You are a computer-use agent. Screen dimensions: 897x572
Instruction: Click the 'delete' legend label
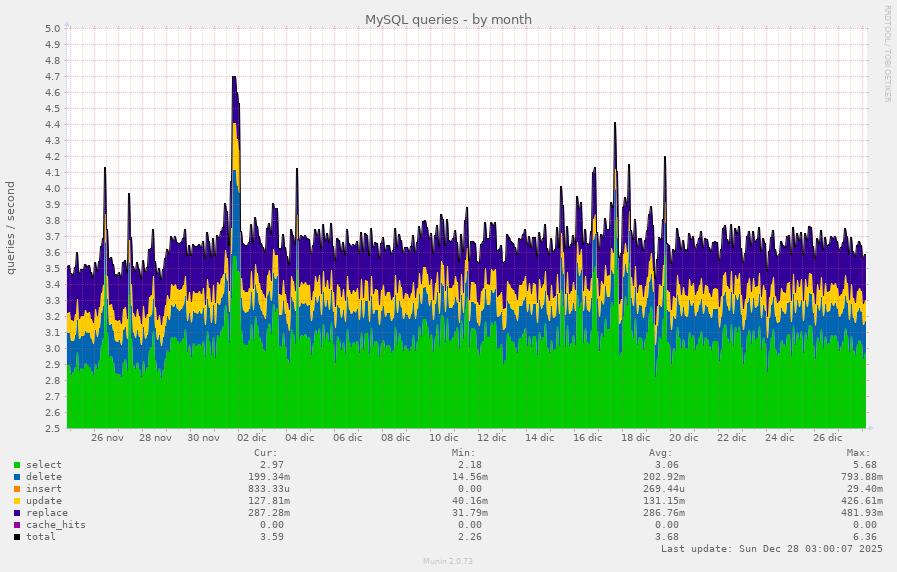(x=43, y=477)
